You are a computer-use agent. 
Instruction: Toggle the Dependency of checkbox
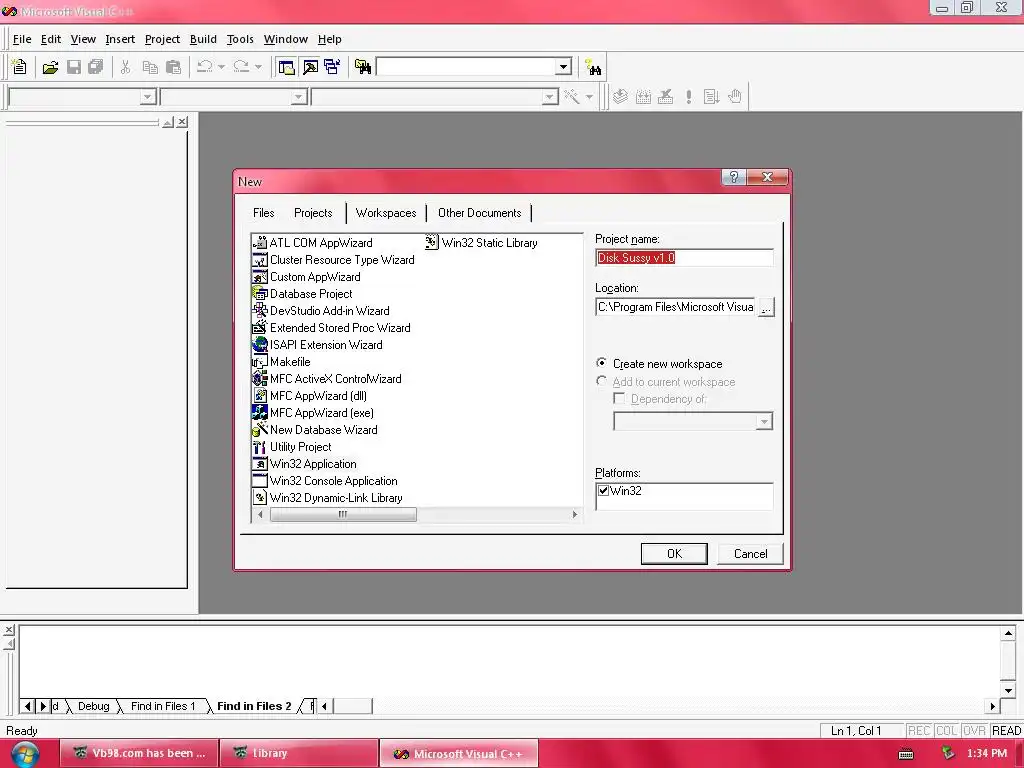point(619,399)
